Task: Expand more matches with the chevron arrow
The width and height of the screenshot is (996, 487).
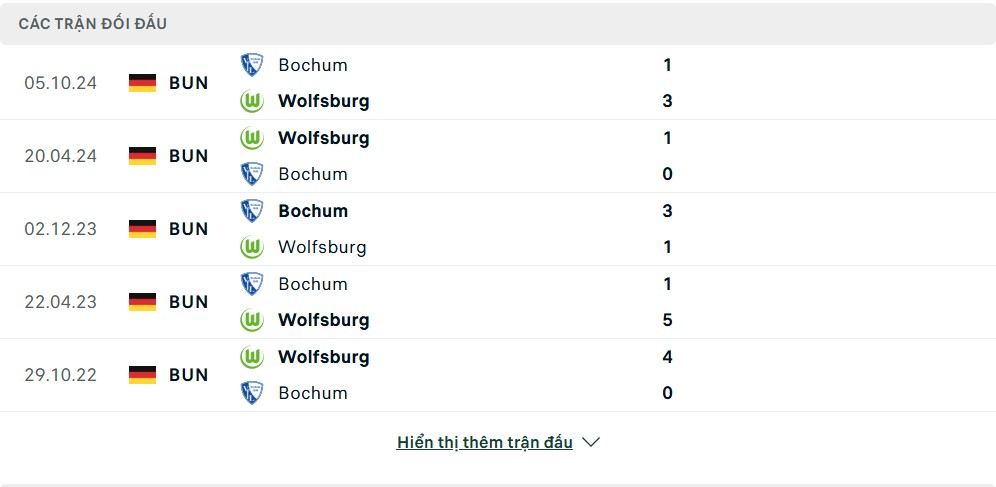Action: [x=591, y=442]
